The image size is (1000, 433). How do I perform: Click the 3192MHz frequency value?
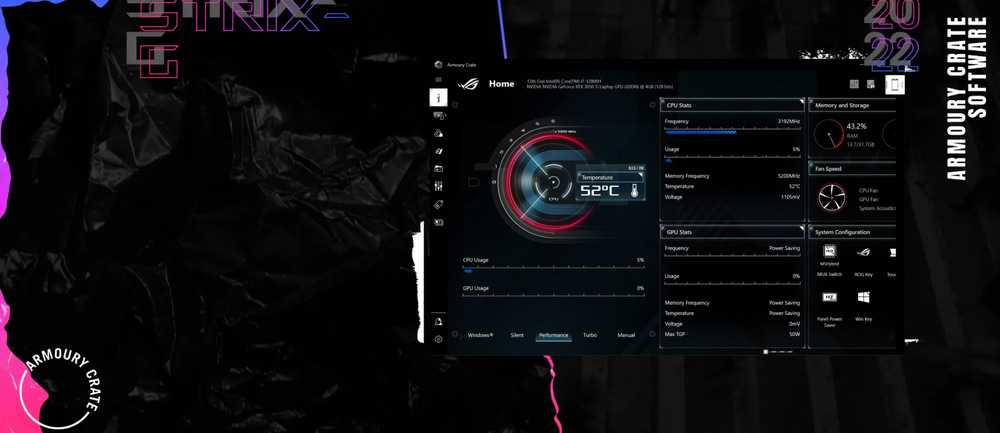(x=788, y=121)
